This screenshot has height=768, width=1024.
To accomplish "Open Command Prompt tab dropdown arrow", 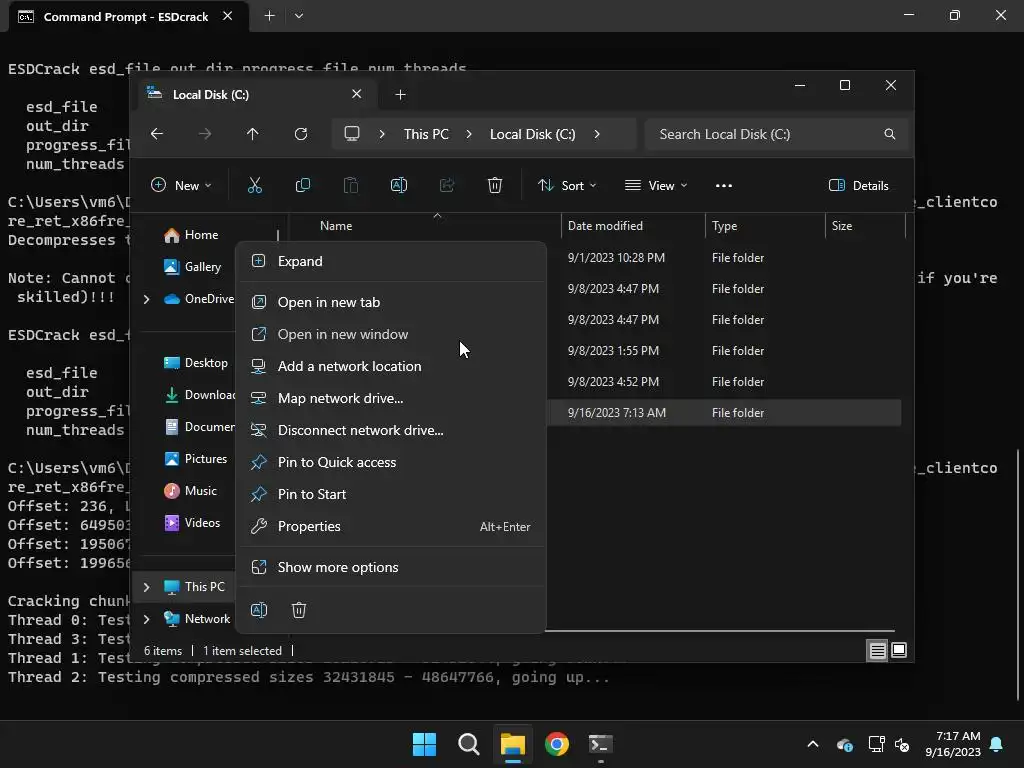I will click(299, 16).
